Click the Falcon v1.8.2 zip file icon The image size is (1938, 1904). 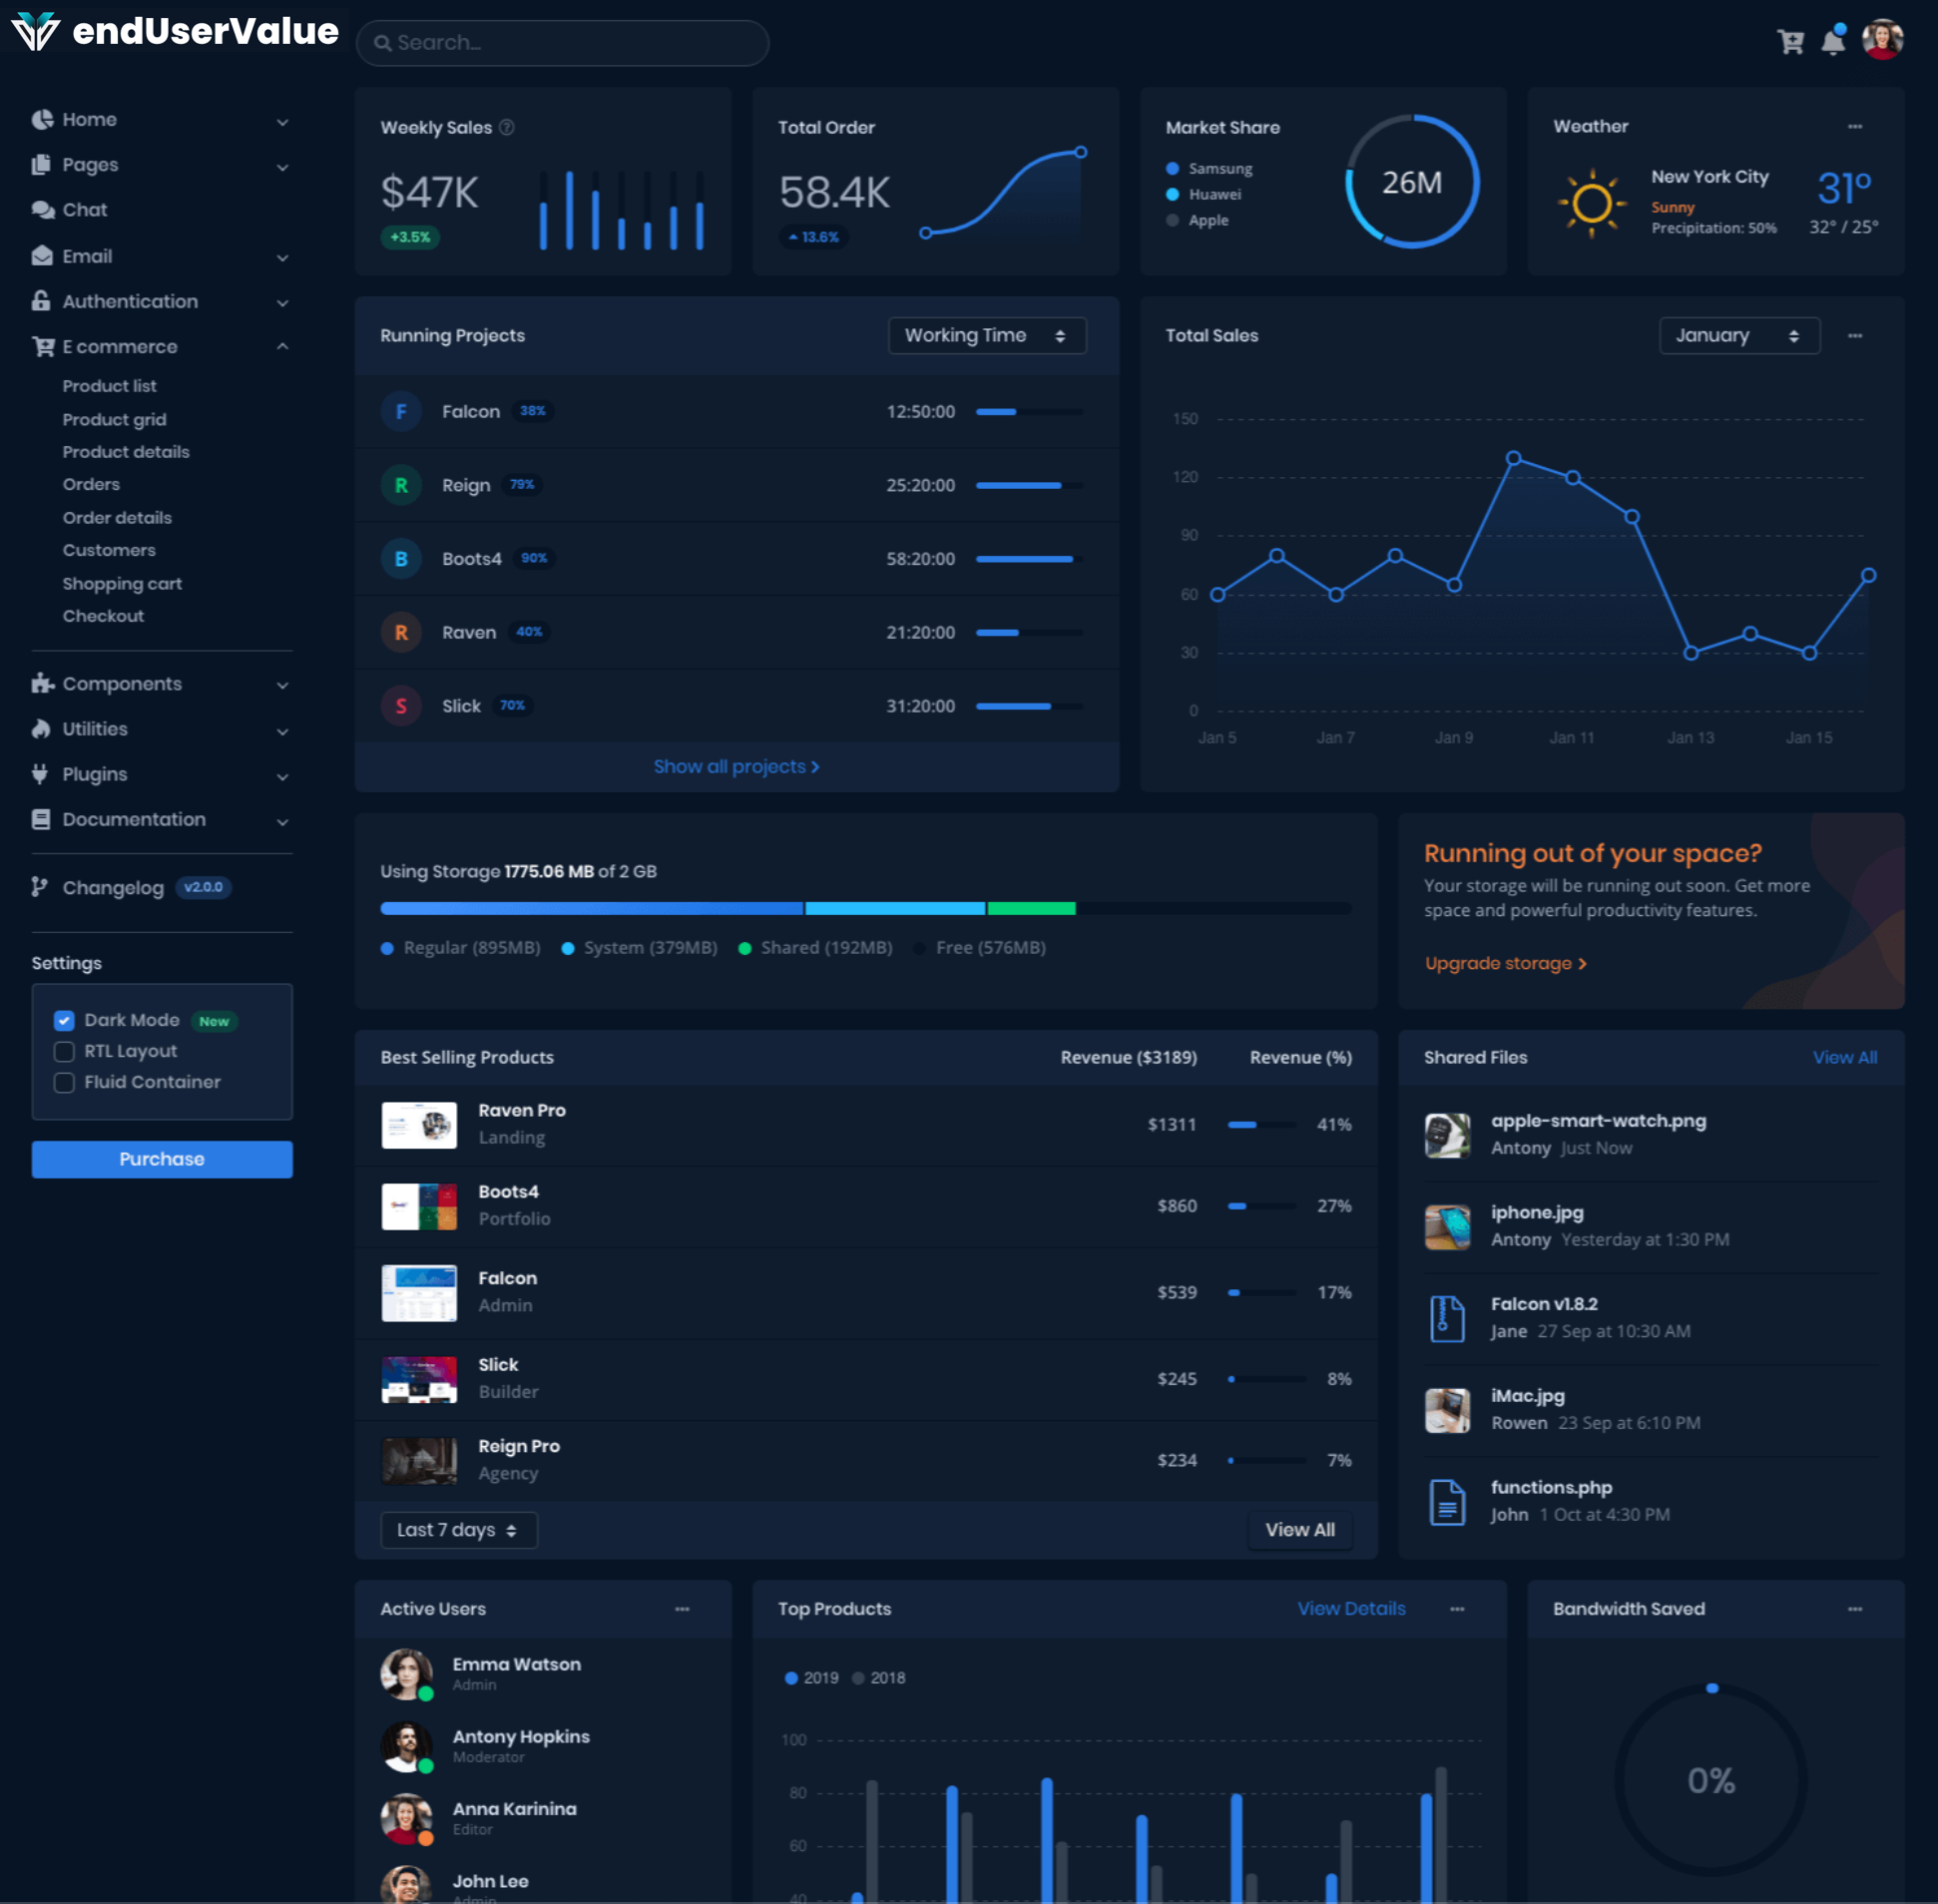coord(1446,1318)
